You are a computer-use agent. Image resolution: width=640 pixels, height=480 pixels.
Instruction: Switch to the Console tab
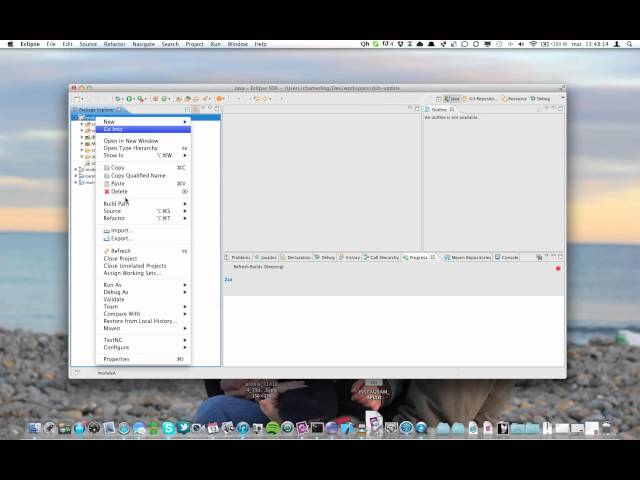(x=507, y=258)
